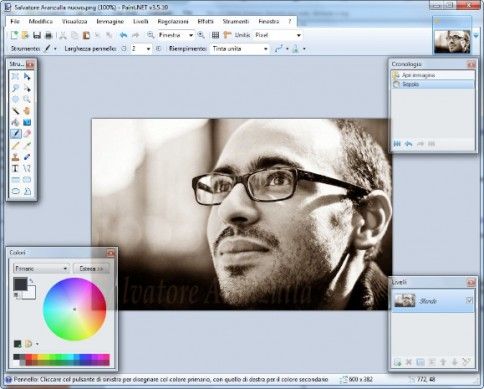Select the Move Selected Pixels tool

click(27, 77)
